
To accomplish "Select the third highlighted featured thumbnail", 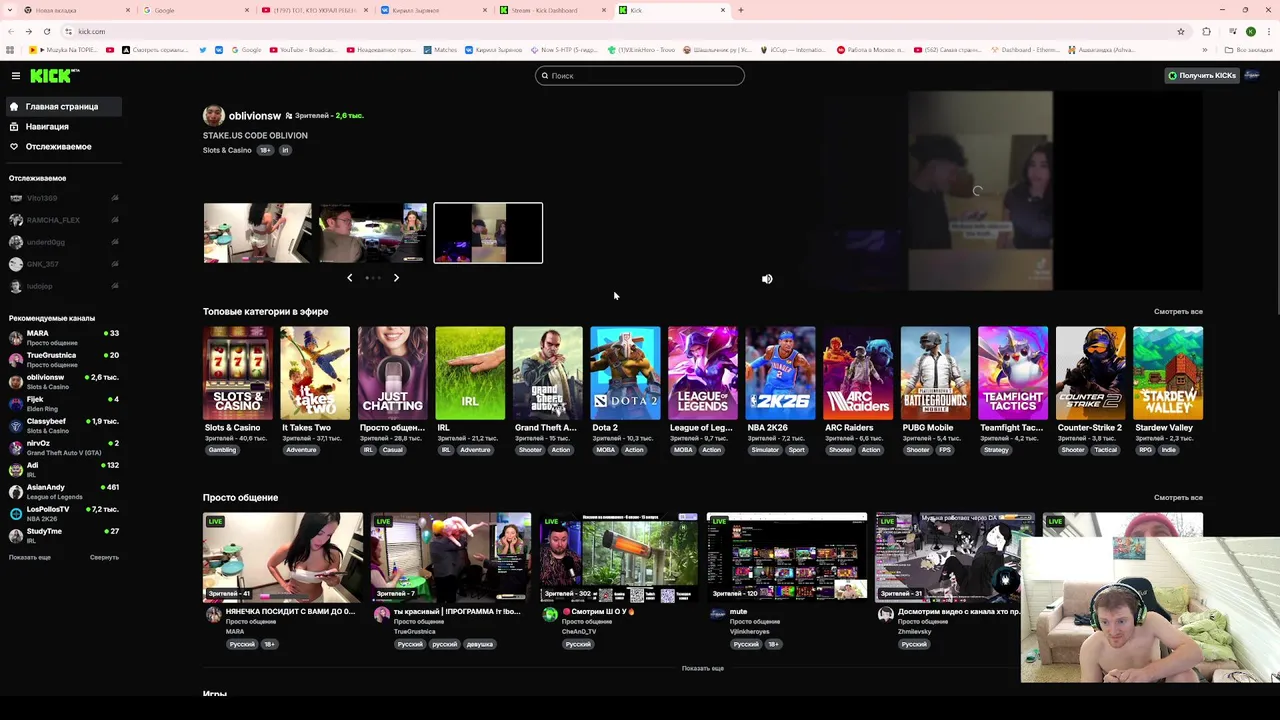I will click(x=488, y=233).
